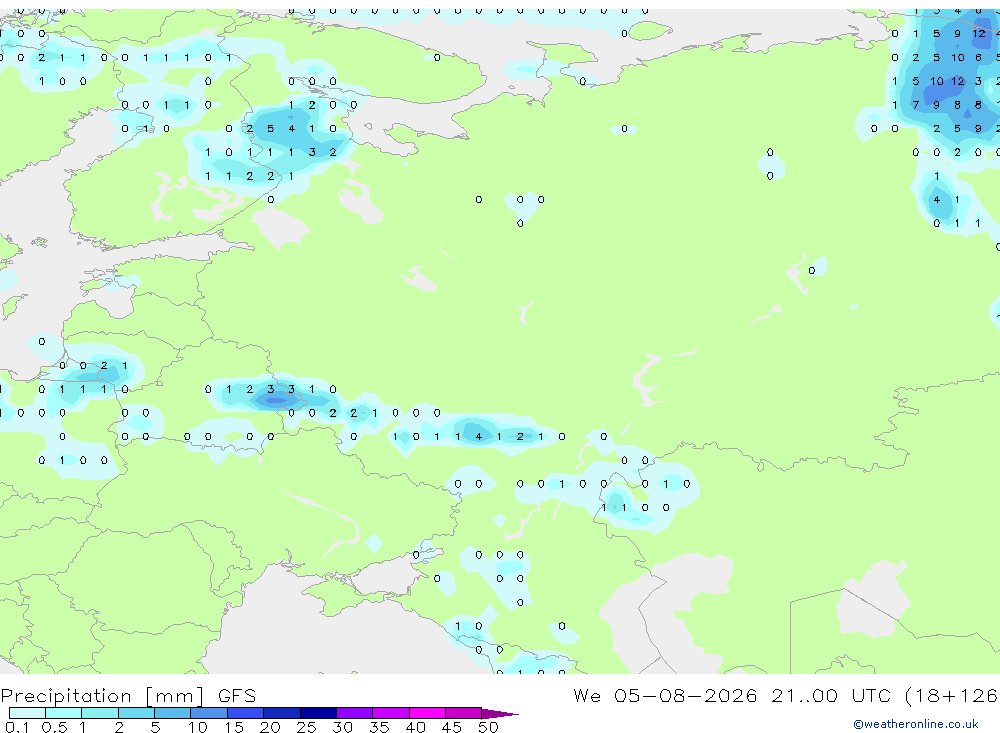
Task: Click legend label '0.5'
Action: coord(54,727)
